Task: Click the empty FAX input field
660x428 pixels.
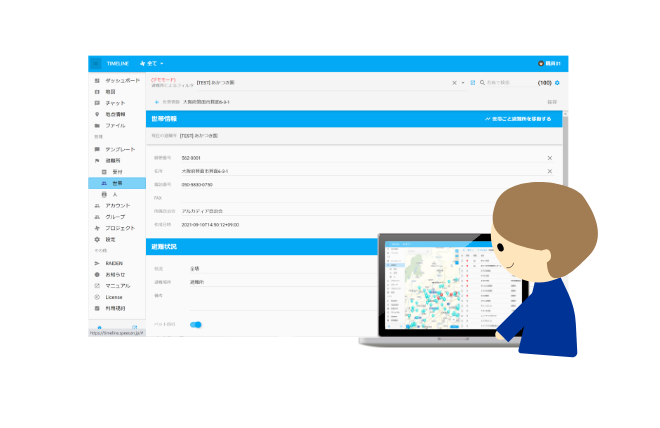Action: [x=337, y=198]
